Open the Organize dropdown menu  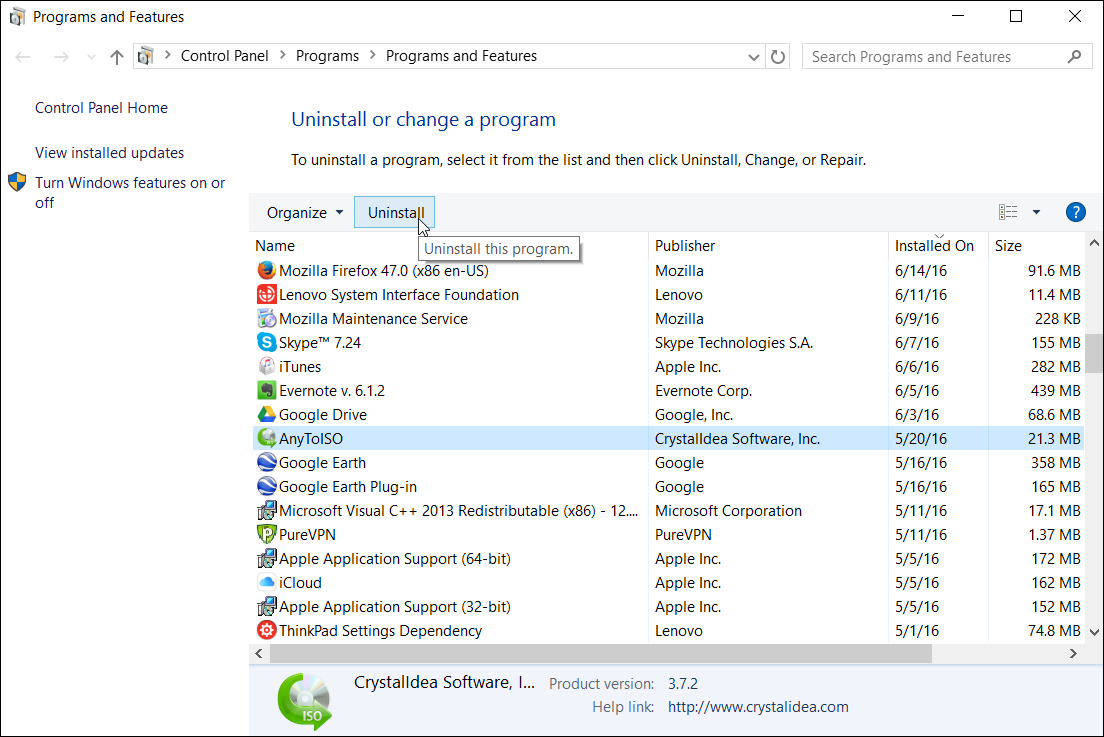tap(304, 213)
